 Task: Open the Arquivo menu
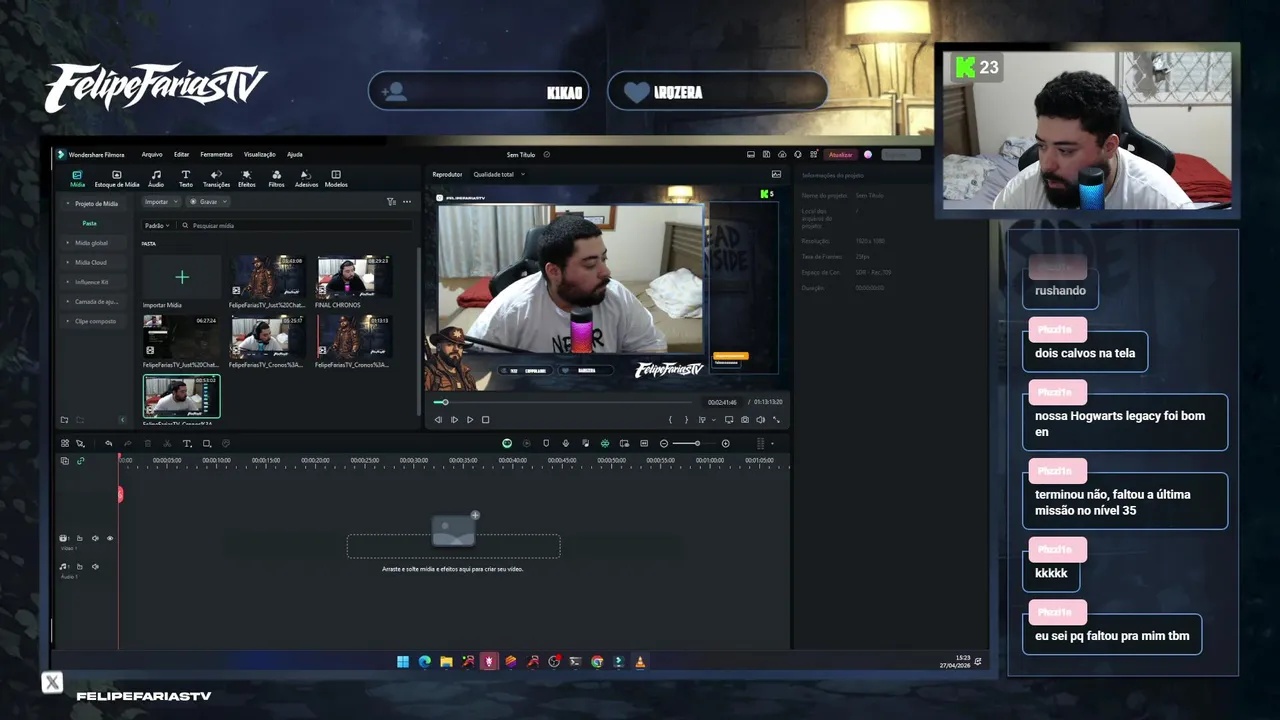[152, 155]
